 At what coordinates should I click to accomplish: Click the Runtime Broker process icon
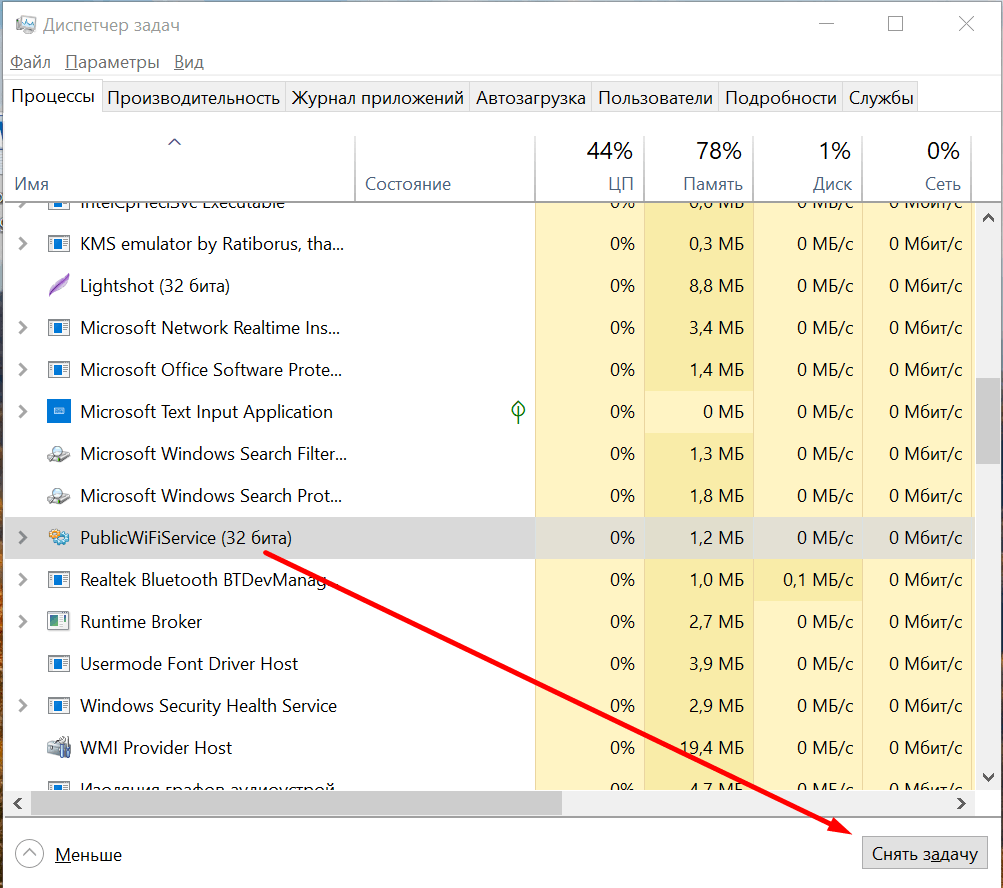(59, 622)
